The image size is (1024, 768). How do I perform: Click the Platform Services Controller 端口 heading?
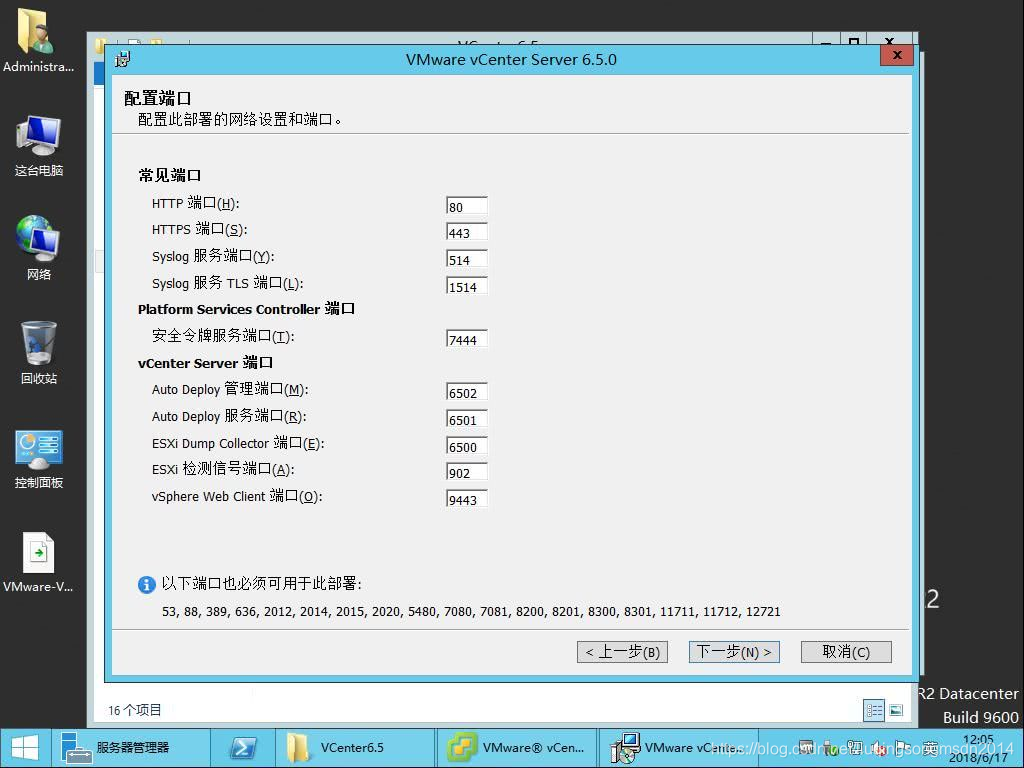click(x=246, y=309)
